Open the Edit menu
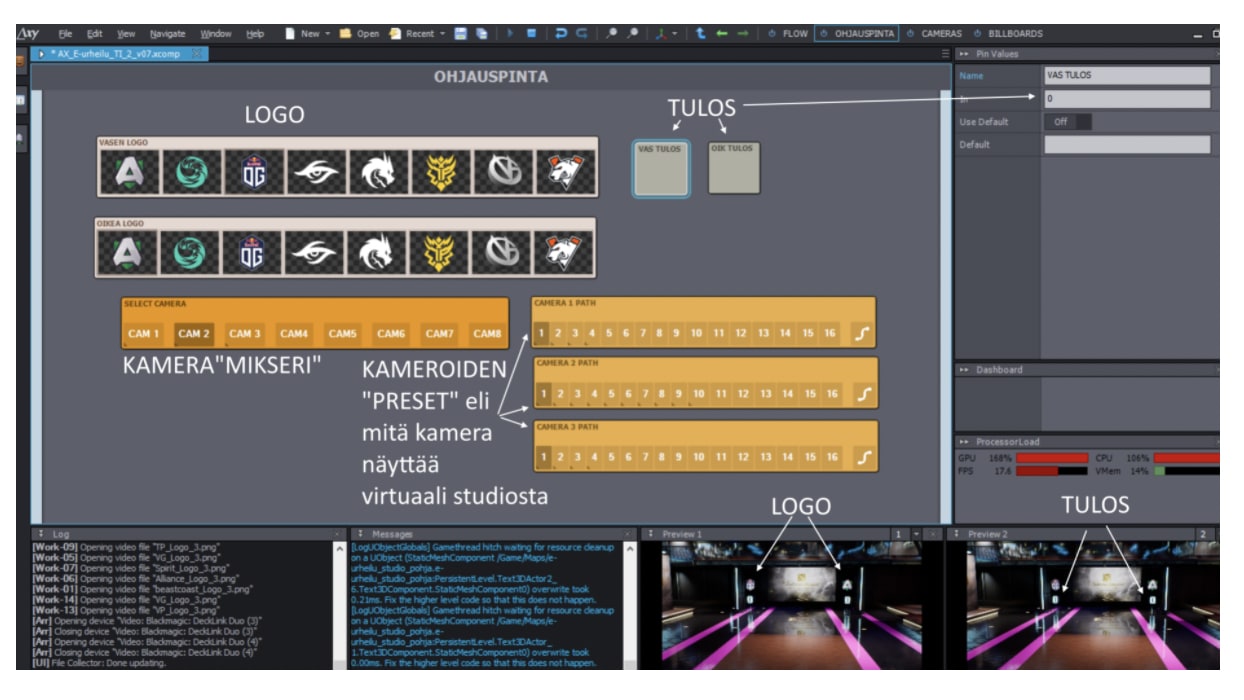 tap(94, 33)
